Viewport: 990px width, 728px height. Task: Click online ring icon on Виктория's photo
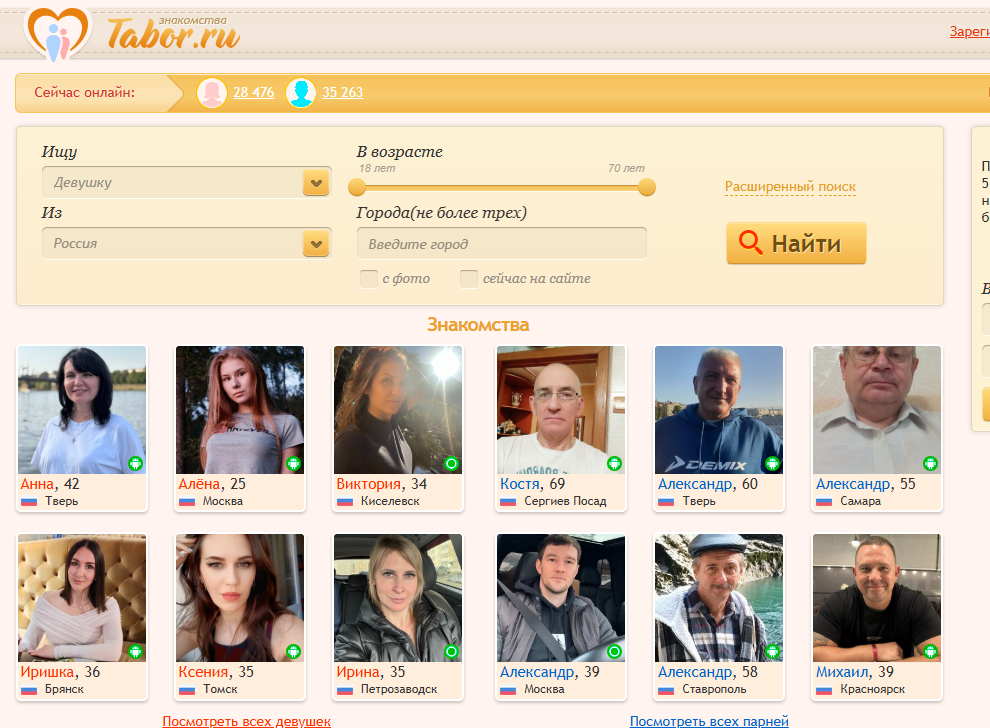click(x=451, y=463)
